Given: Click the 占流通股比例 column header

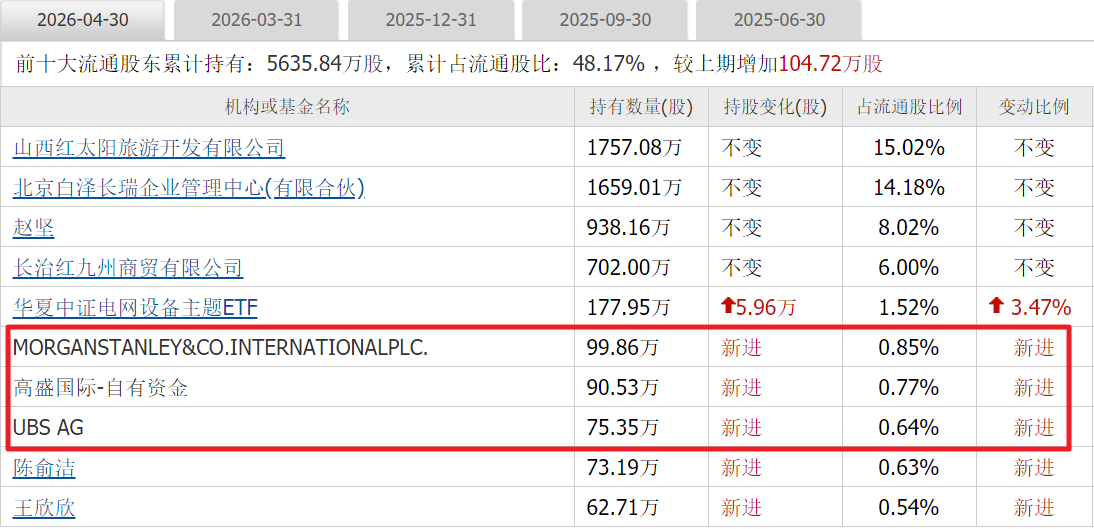Looking at the screenshot, I should (909, 107).
